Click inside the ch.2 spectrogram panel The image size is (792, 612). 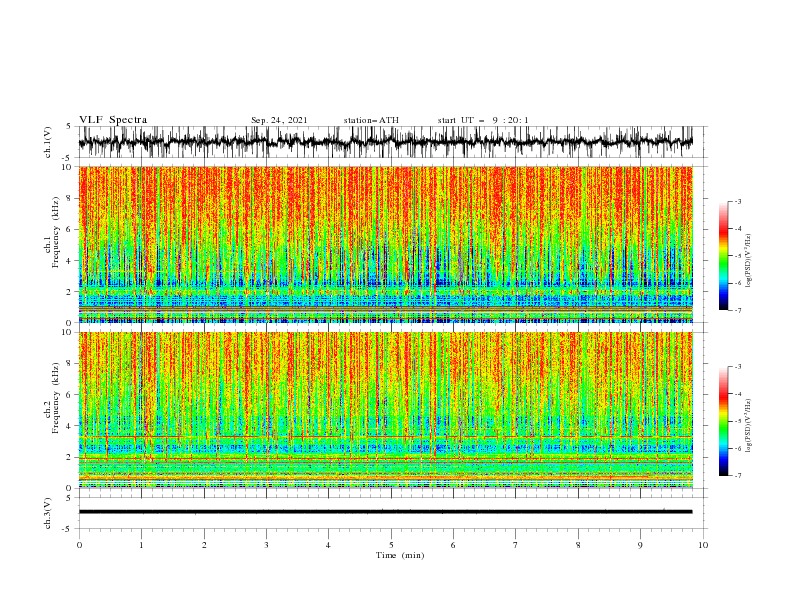(x=385, y=410)
